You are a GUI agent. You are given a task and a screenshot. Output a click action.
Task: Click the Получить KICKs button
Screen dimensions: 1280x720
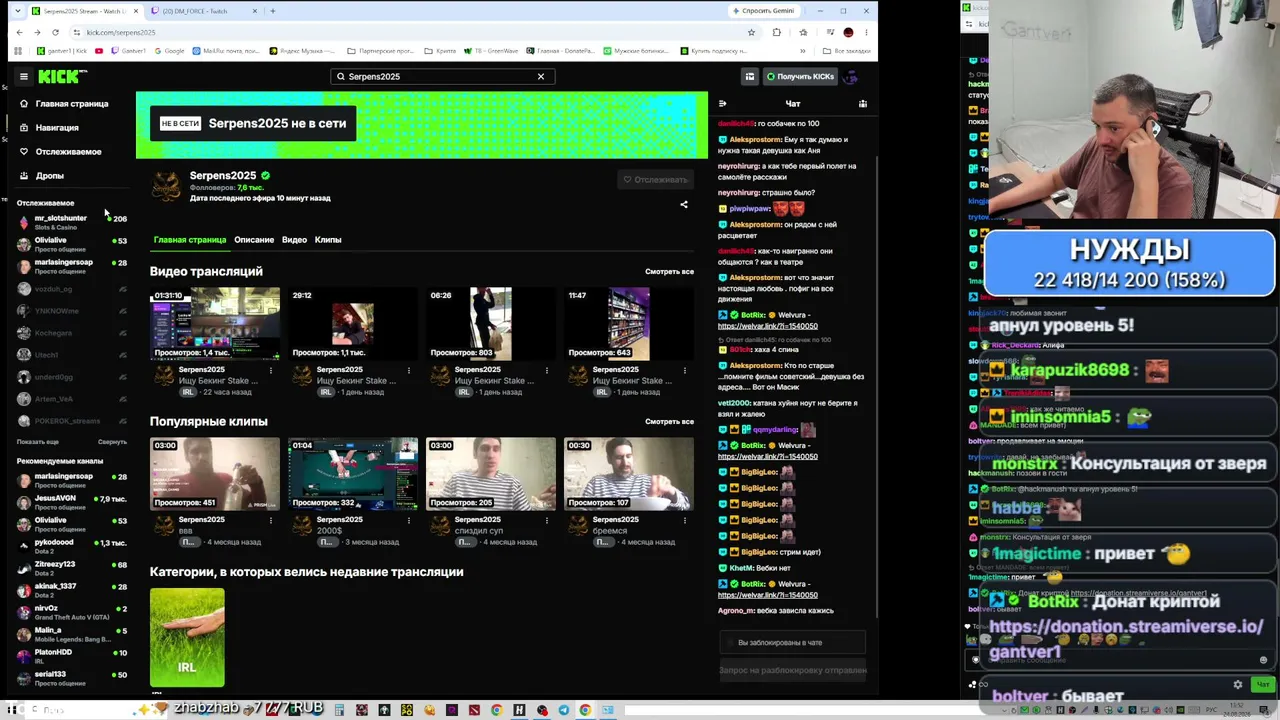coord(800,76)
